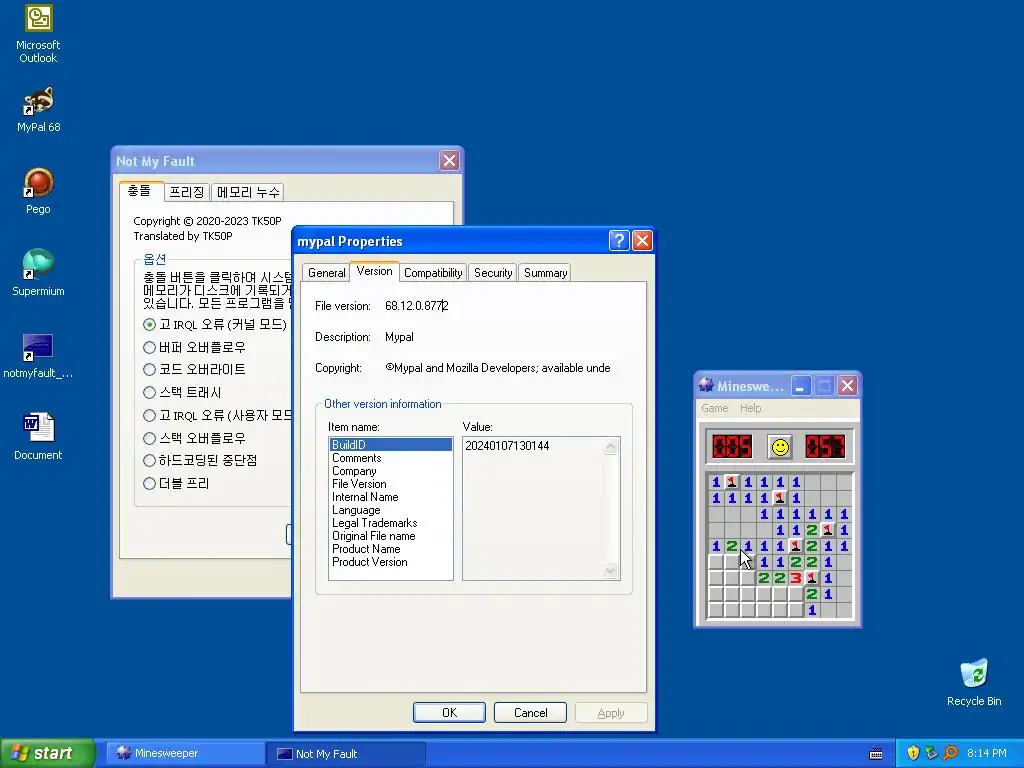Open the Security tab
This screenshot has height=768, width=1024.
click(x=493, y=273)
